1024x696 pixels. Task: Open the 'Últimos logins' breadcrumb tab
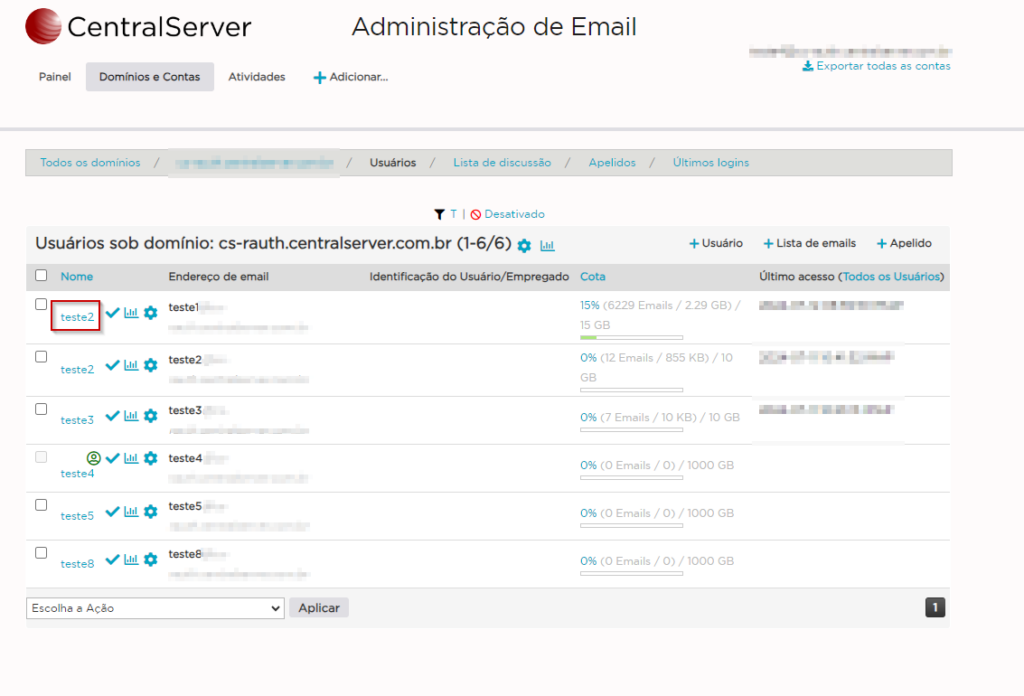tap(710, 162)
